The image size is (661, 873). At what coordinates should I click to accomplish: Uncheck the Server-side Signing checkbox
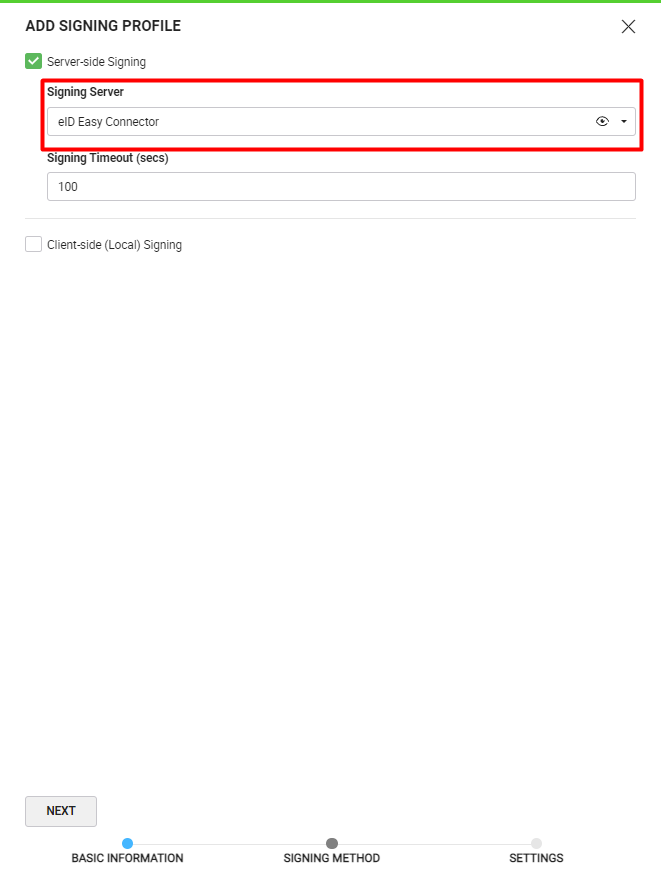(34, 61)
